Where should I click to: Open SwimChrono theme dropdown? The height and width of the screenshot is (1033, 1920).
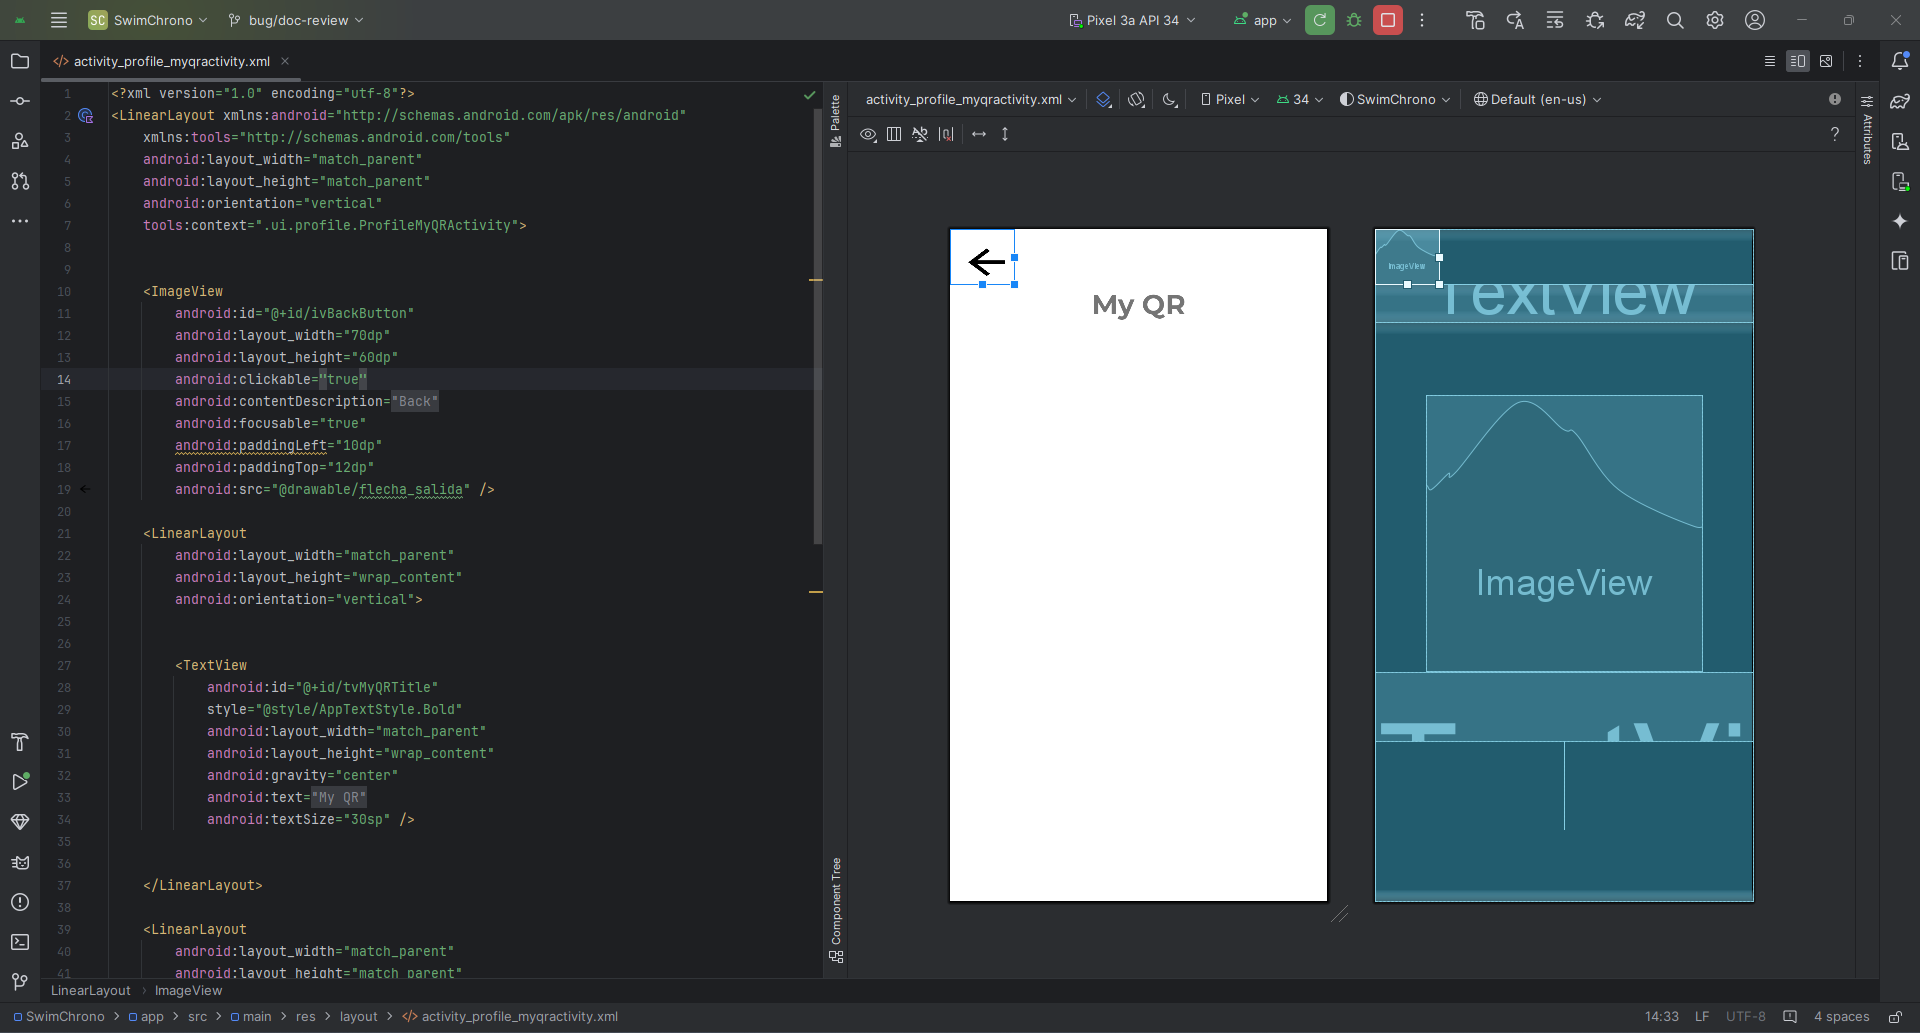point(1395,99)
